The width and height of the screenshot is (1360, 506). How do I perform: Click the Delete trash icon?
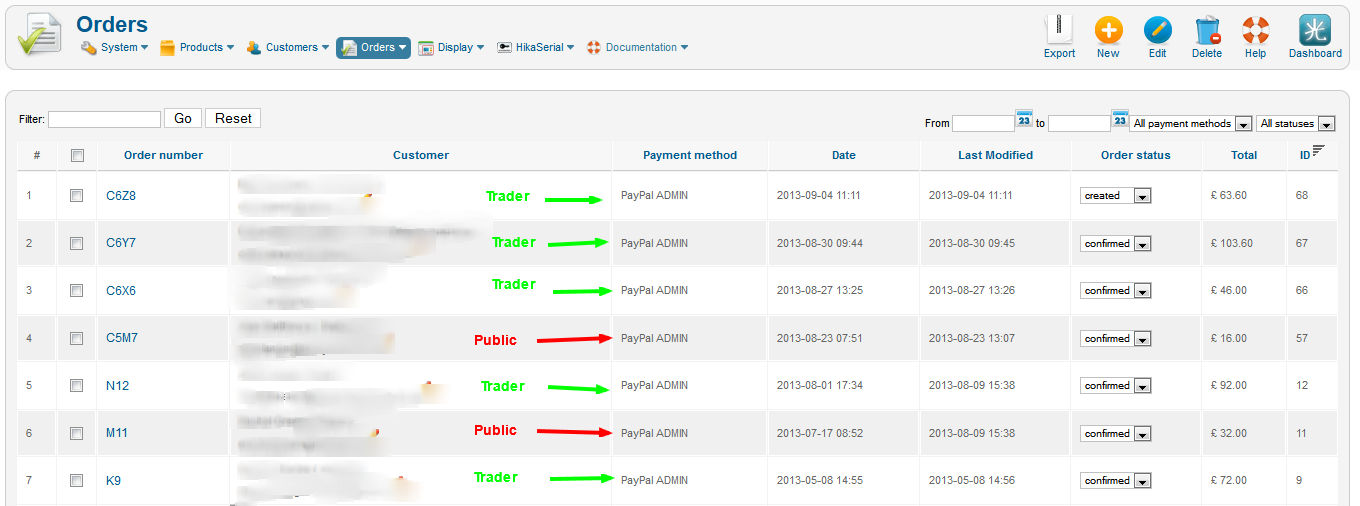(x=1207, y=30)
